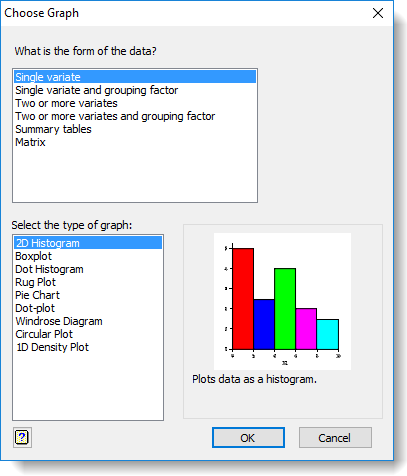Select 2D Histogram graph type
The image size is (407, 476).
click(x=88, y=243)
